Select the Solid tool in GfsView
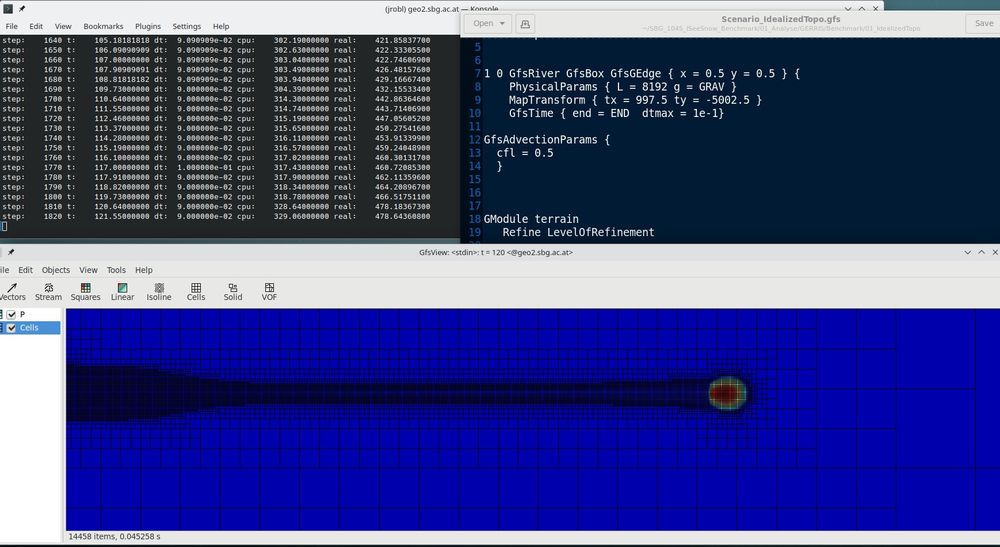This screenshot has height=547, width=1000. click(x=233, y=292)
